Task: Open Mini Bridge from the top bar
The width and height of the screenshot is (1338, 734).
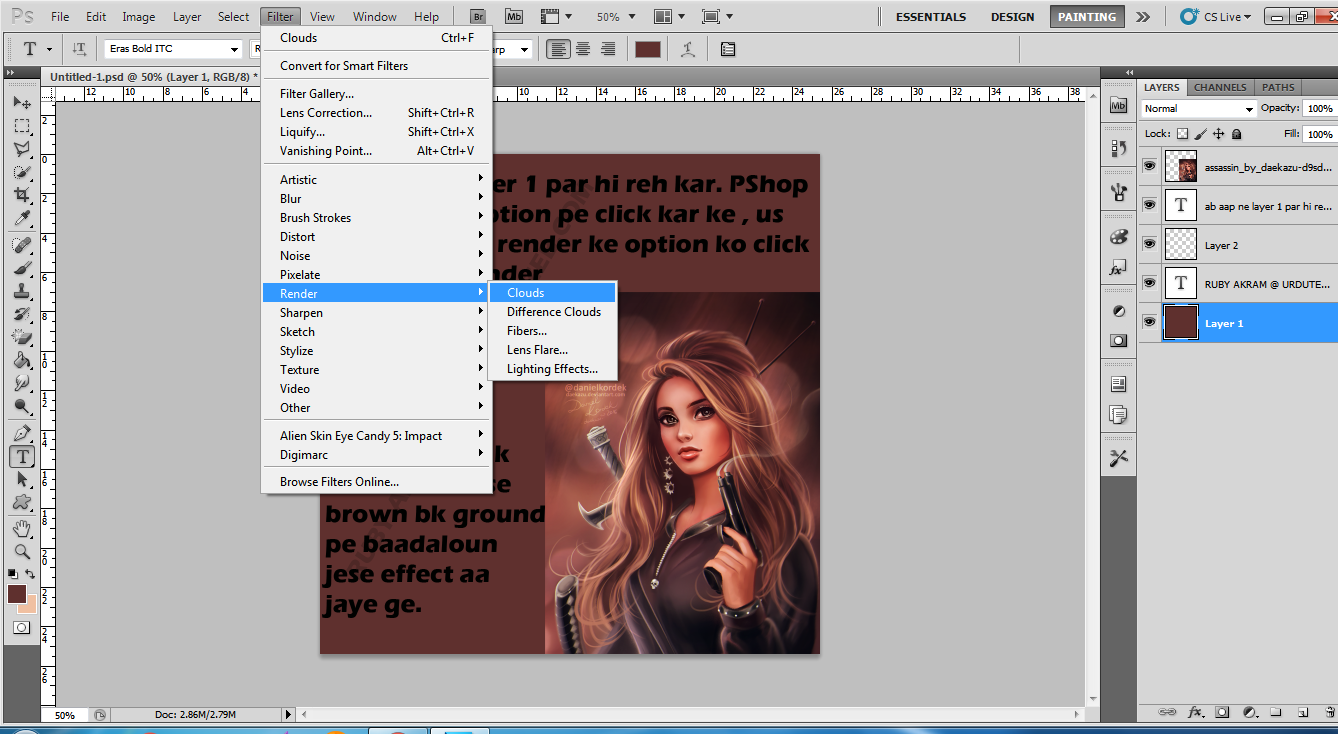Action: point(513,16)
